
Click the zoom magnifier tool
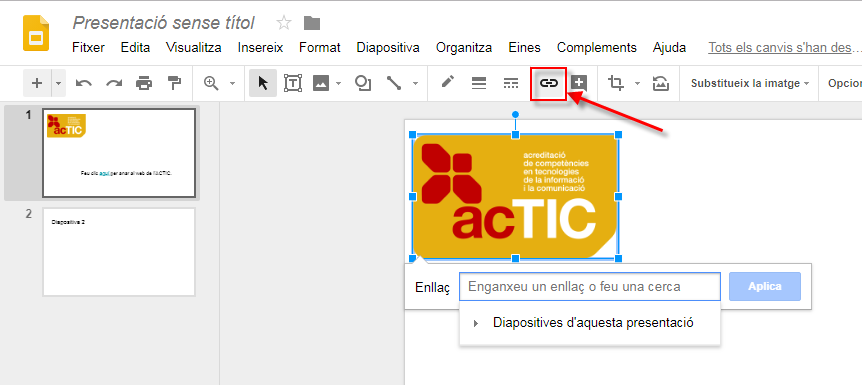point(211,83)
